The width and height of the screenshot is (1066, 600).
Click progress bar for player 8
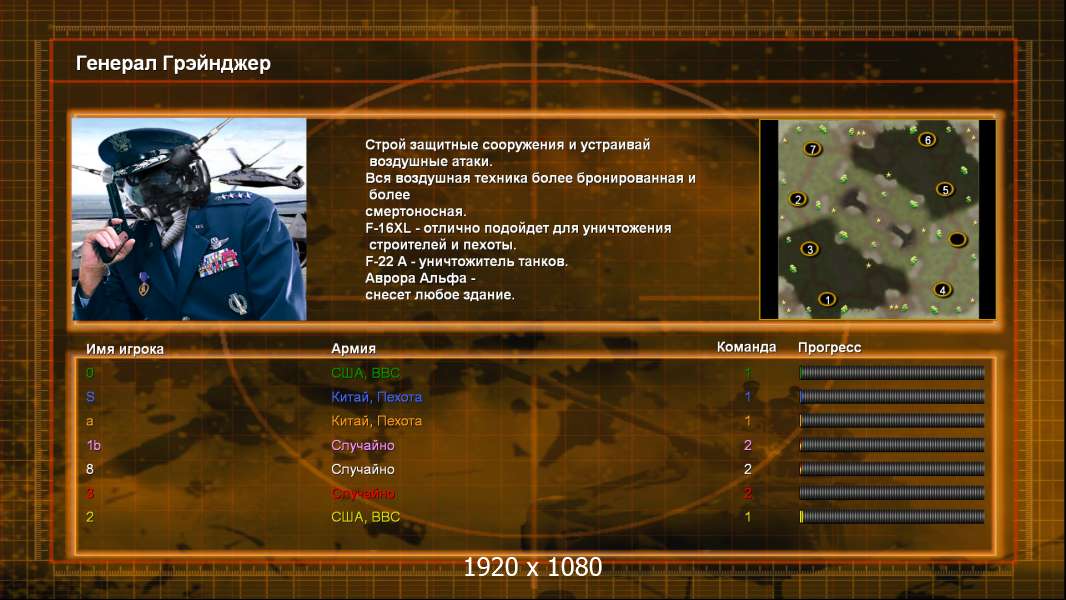(x=892, y=469)
